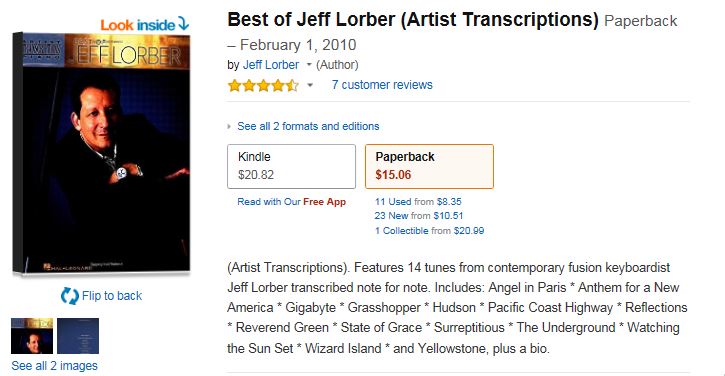
Task: Click the star rating icons
Action: coord(264,86)
